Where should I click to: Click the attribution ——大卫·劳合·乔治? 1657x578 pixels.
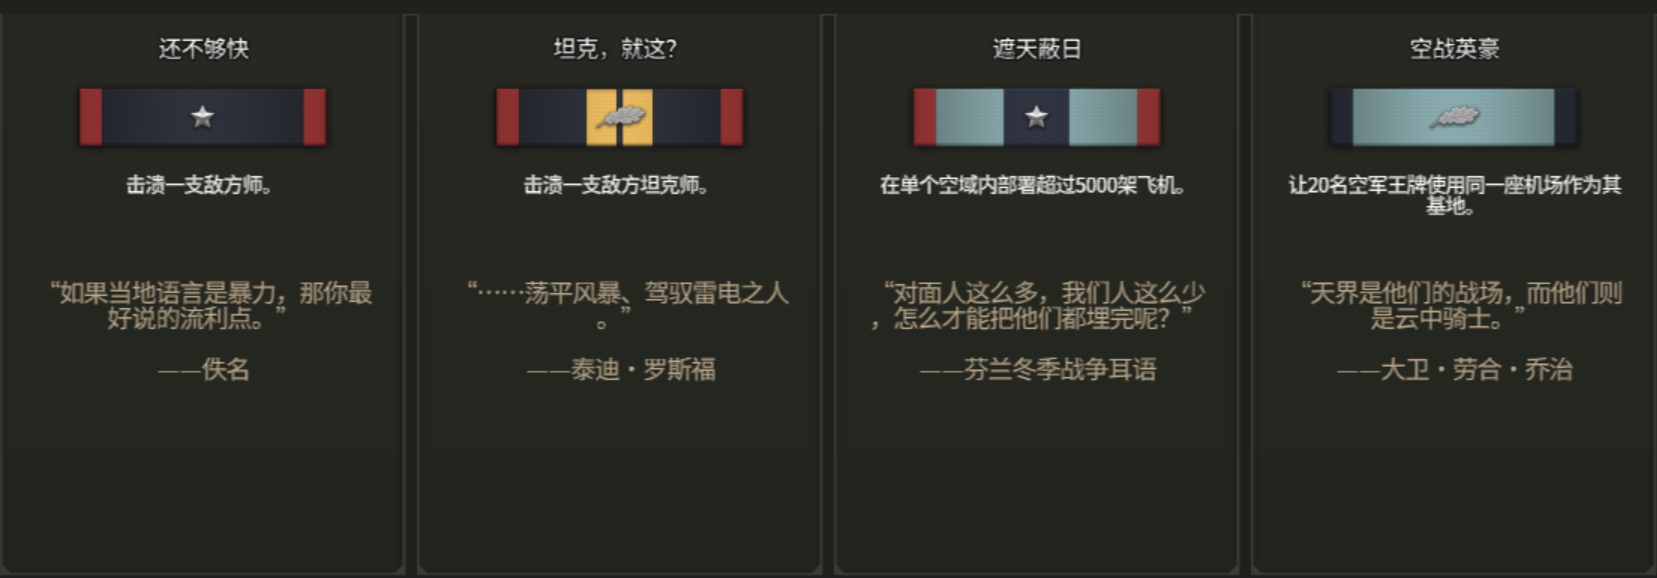1454,370
